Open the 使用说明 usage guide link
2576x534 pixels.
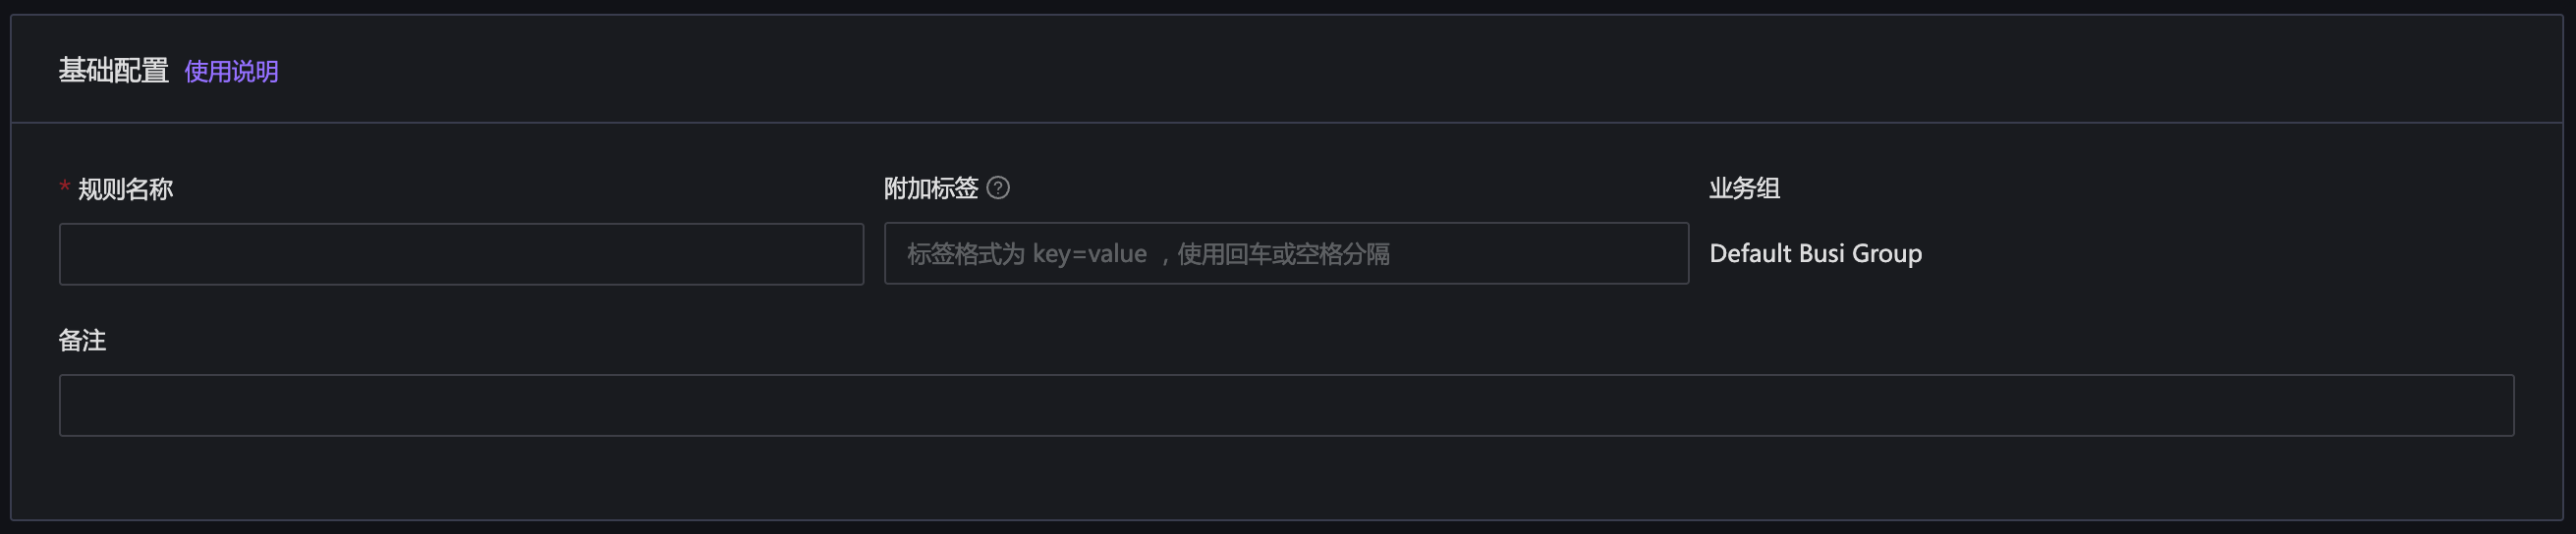point(231,71)
